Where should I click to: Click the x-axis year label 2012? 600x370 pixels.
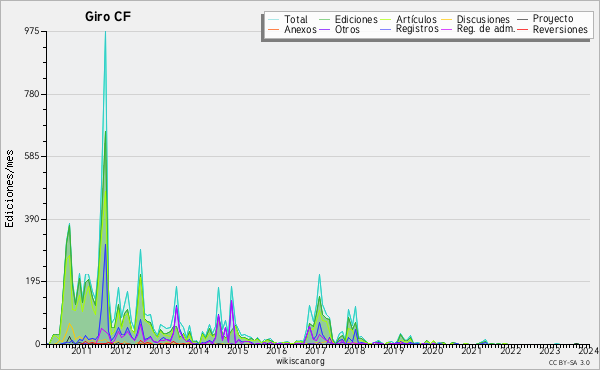(121, 350)
